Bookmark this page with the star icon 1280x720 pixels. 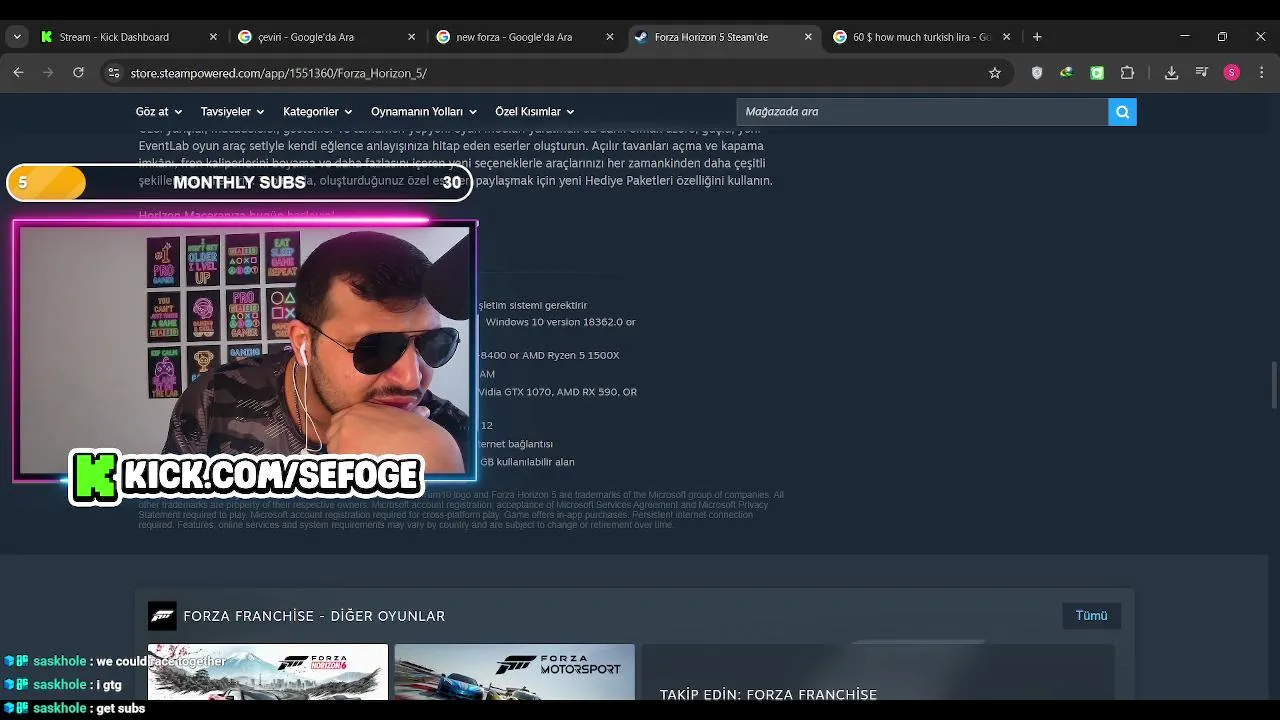[994, 72]
